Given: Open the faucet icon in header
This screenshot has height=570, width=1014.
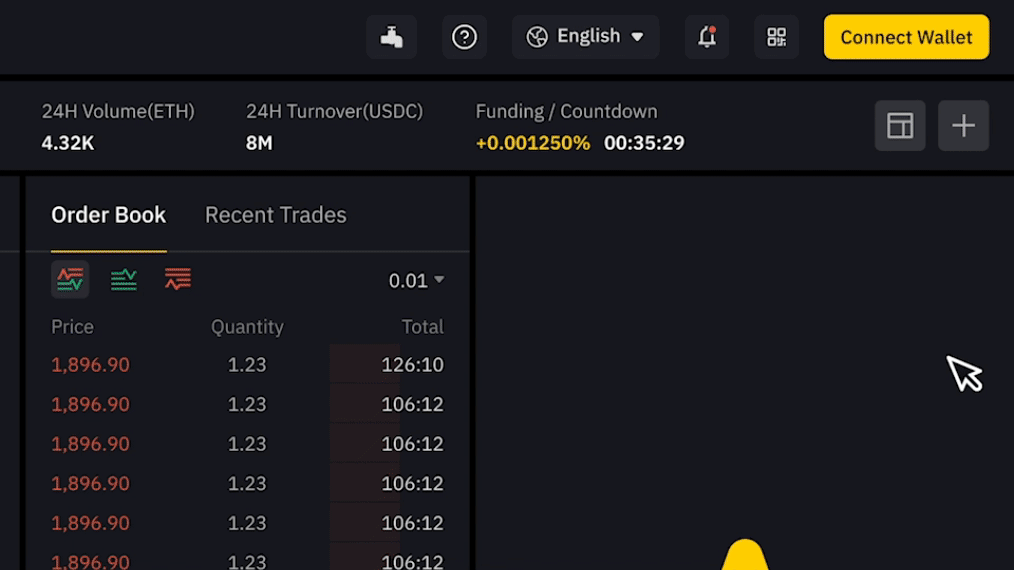Looking at the screenshot, I should (x=391, y=37).
